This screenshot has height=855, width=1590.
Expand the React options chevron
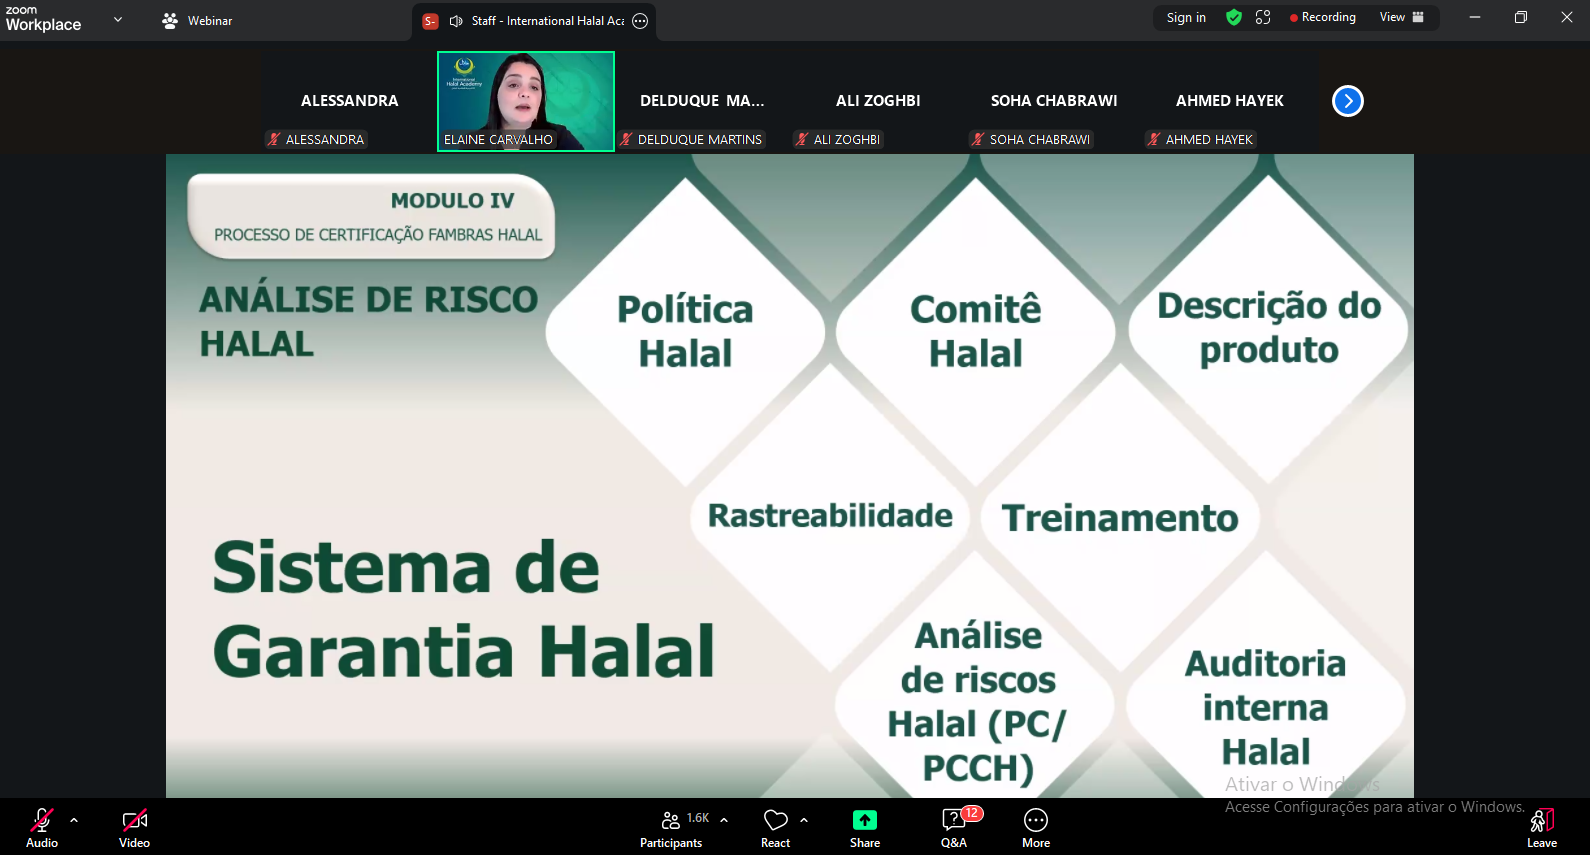(804, 820)
